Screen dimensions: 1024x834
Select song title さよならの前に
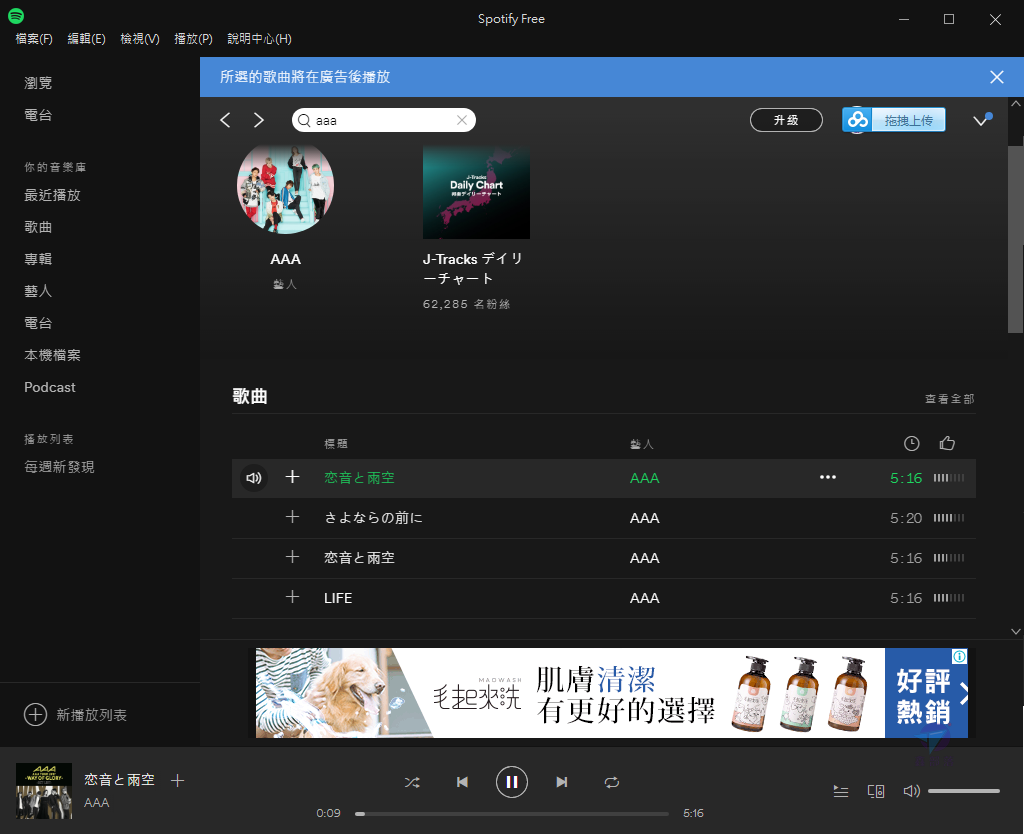pos(374,518)
